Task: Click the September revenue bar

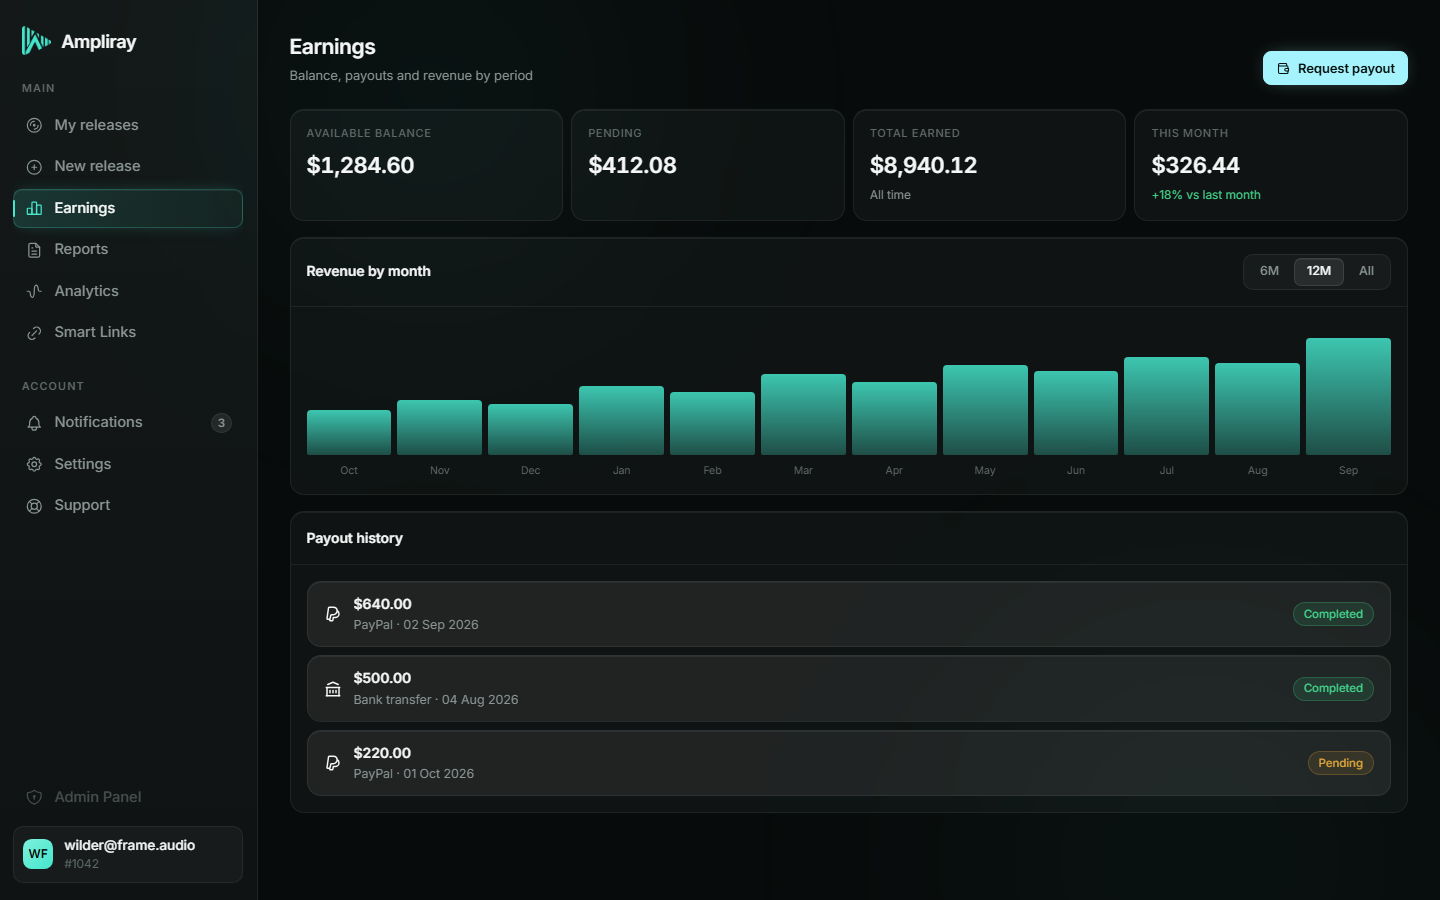Action: click(1348, 396)
